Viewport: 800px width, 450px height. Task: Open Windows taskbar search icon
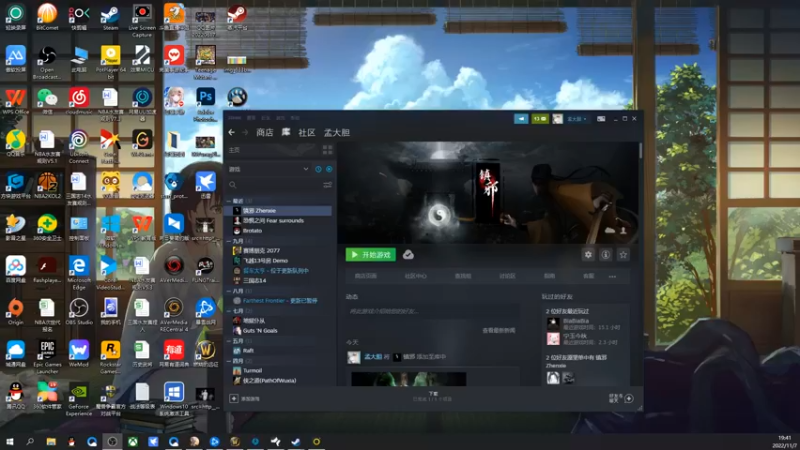click(x=30, y=442)
